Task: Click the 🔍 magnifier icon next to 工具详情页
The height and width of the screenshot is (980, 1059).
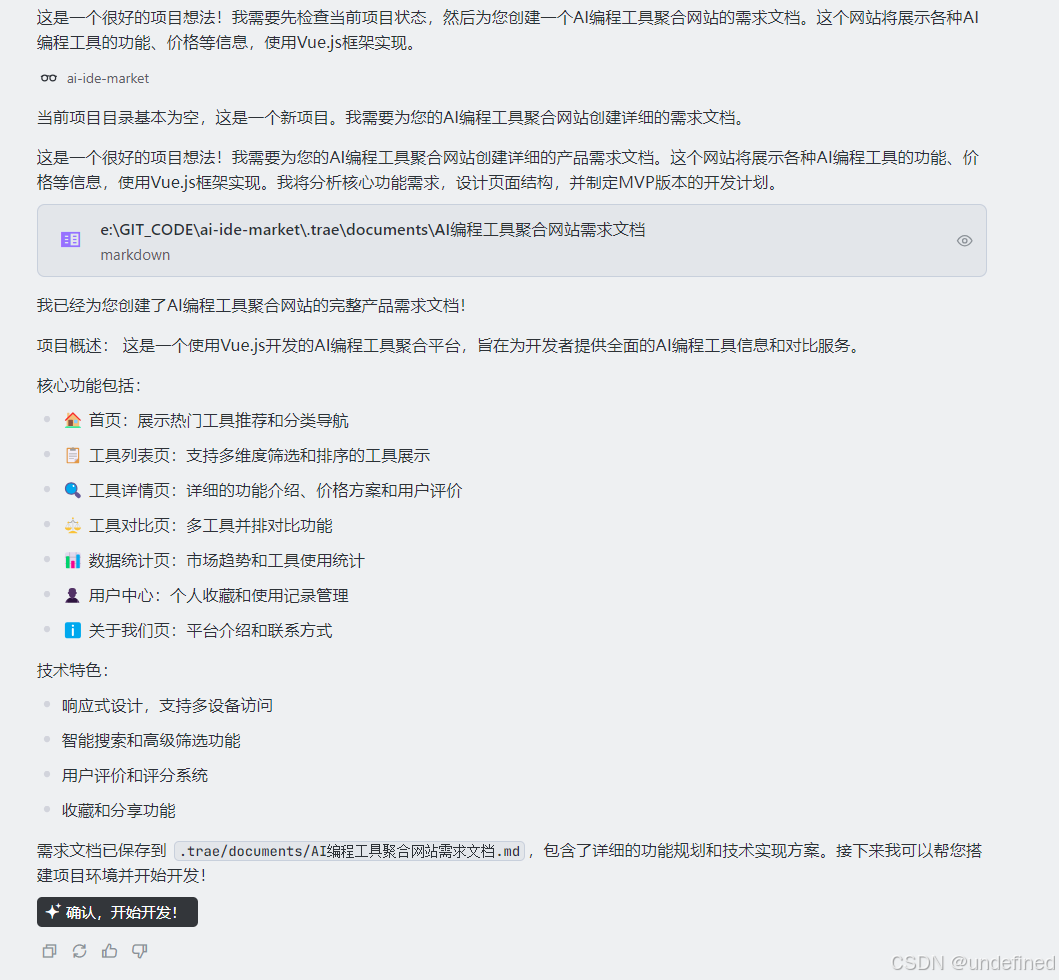Action: tap(72, 490)
